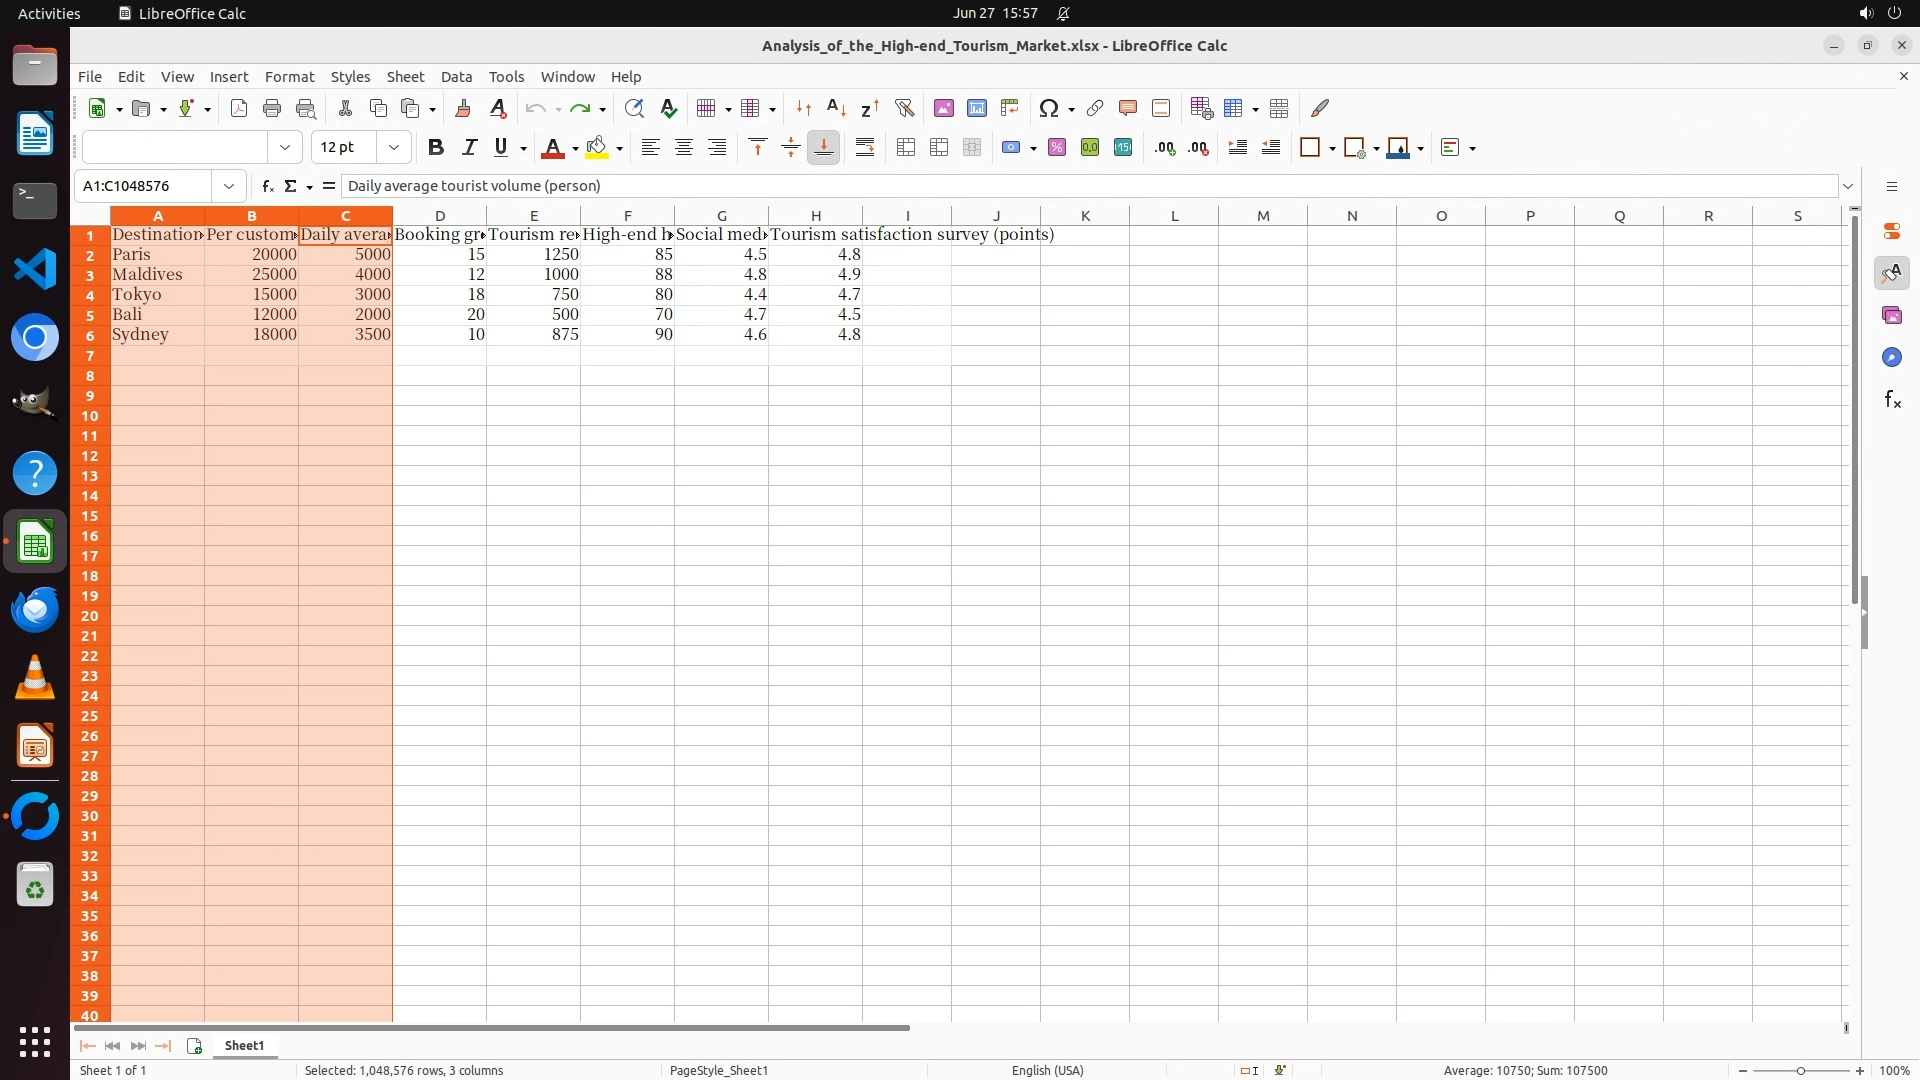
Task: Click the Sort Ascending icon
Action: click(x=837, y=108)
